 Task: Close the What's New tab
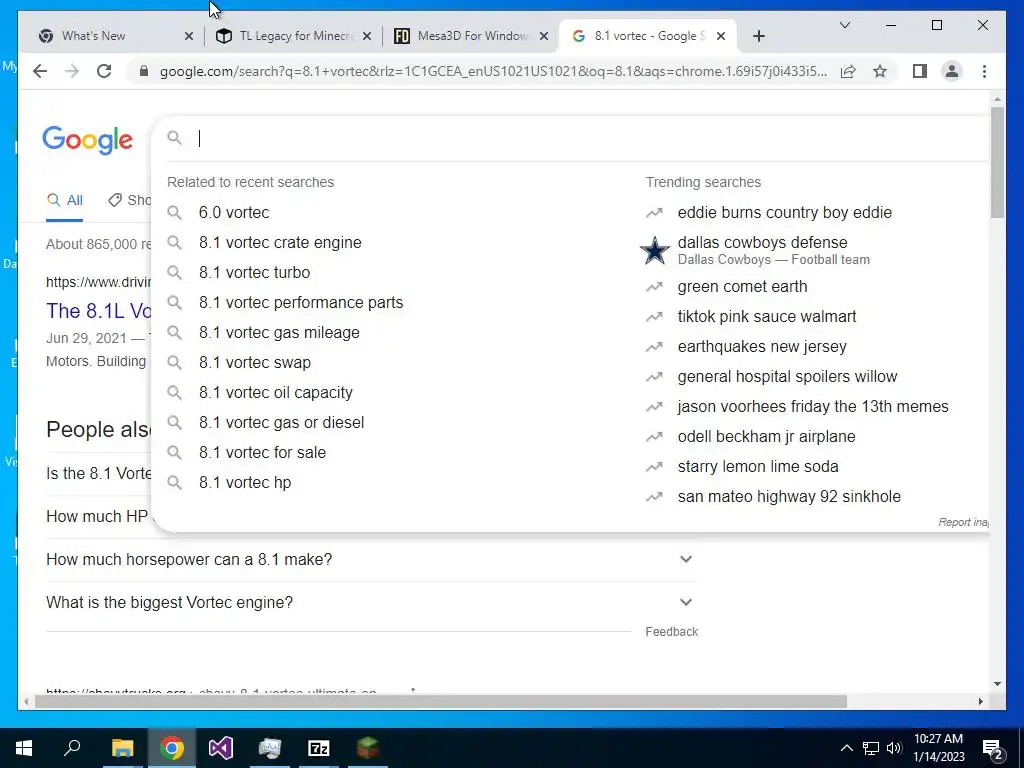coord(189,36)
